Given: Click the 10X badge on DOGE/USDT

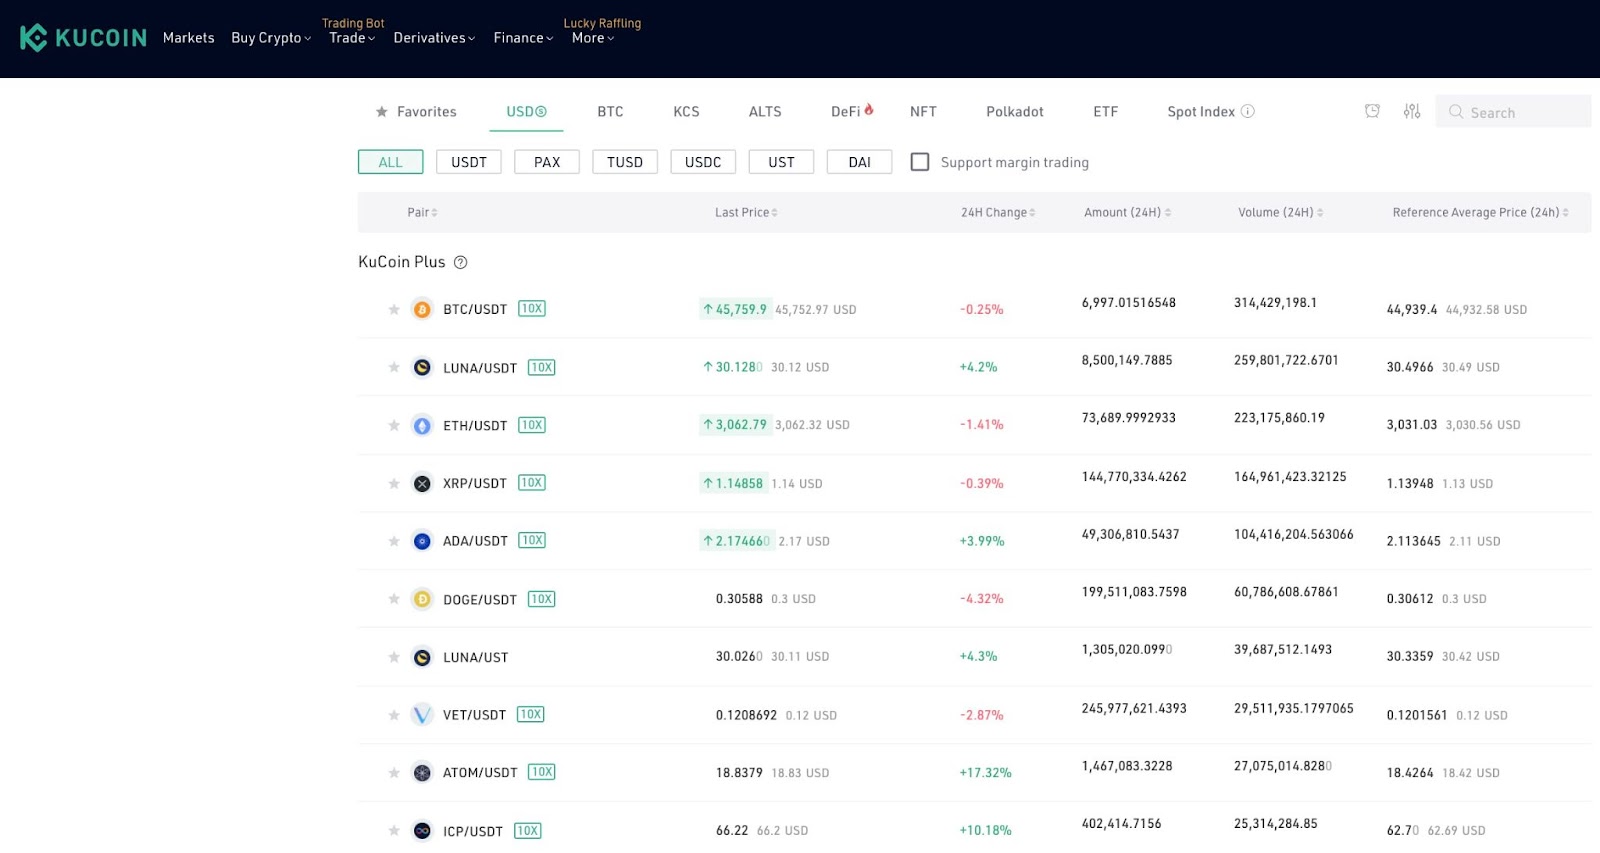Looking at the screenshot, I should coord(541,598).
